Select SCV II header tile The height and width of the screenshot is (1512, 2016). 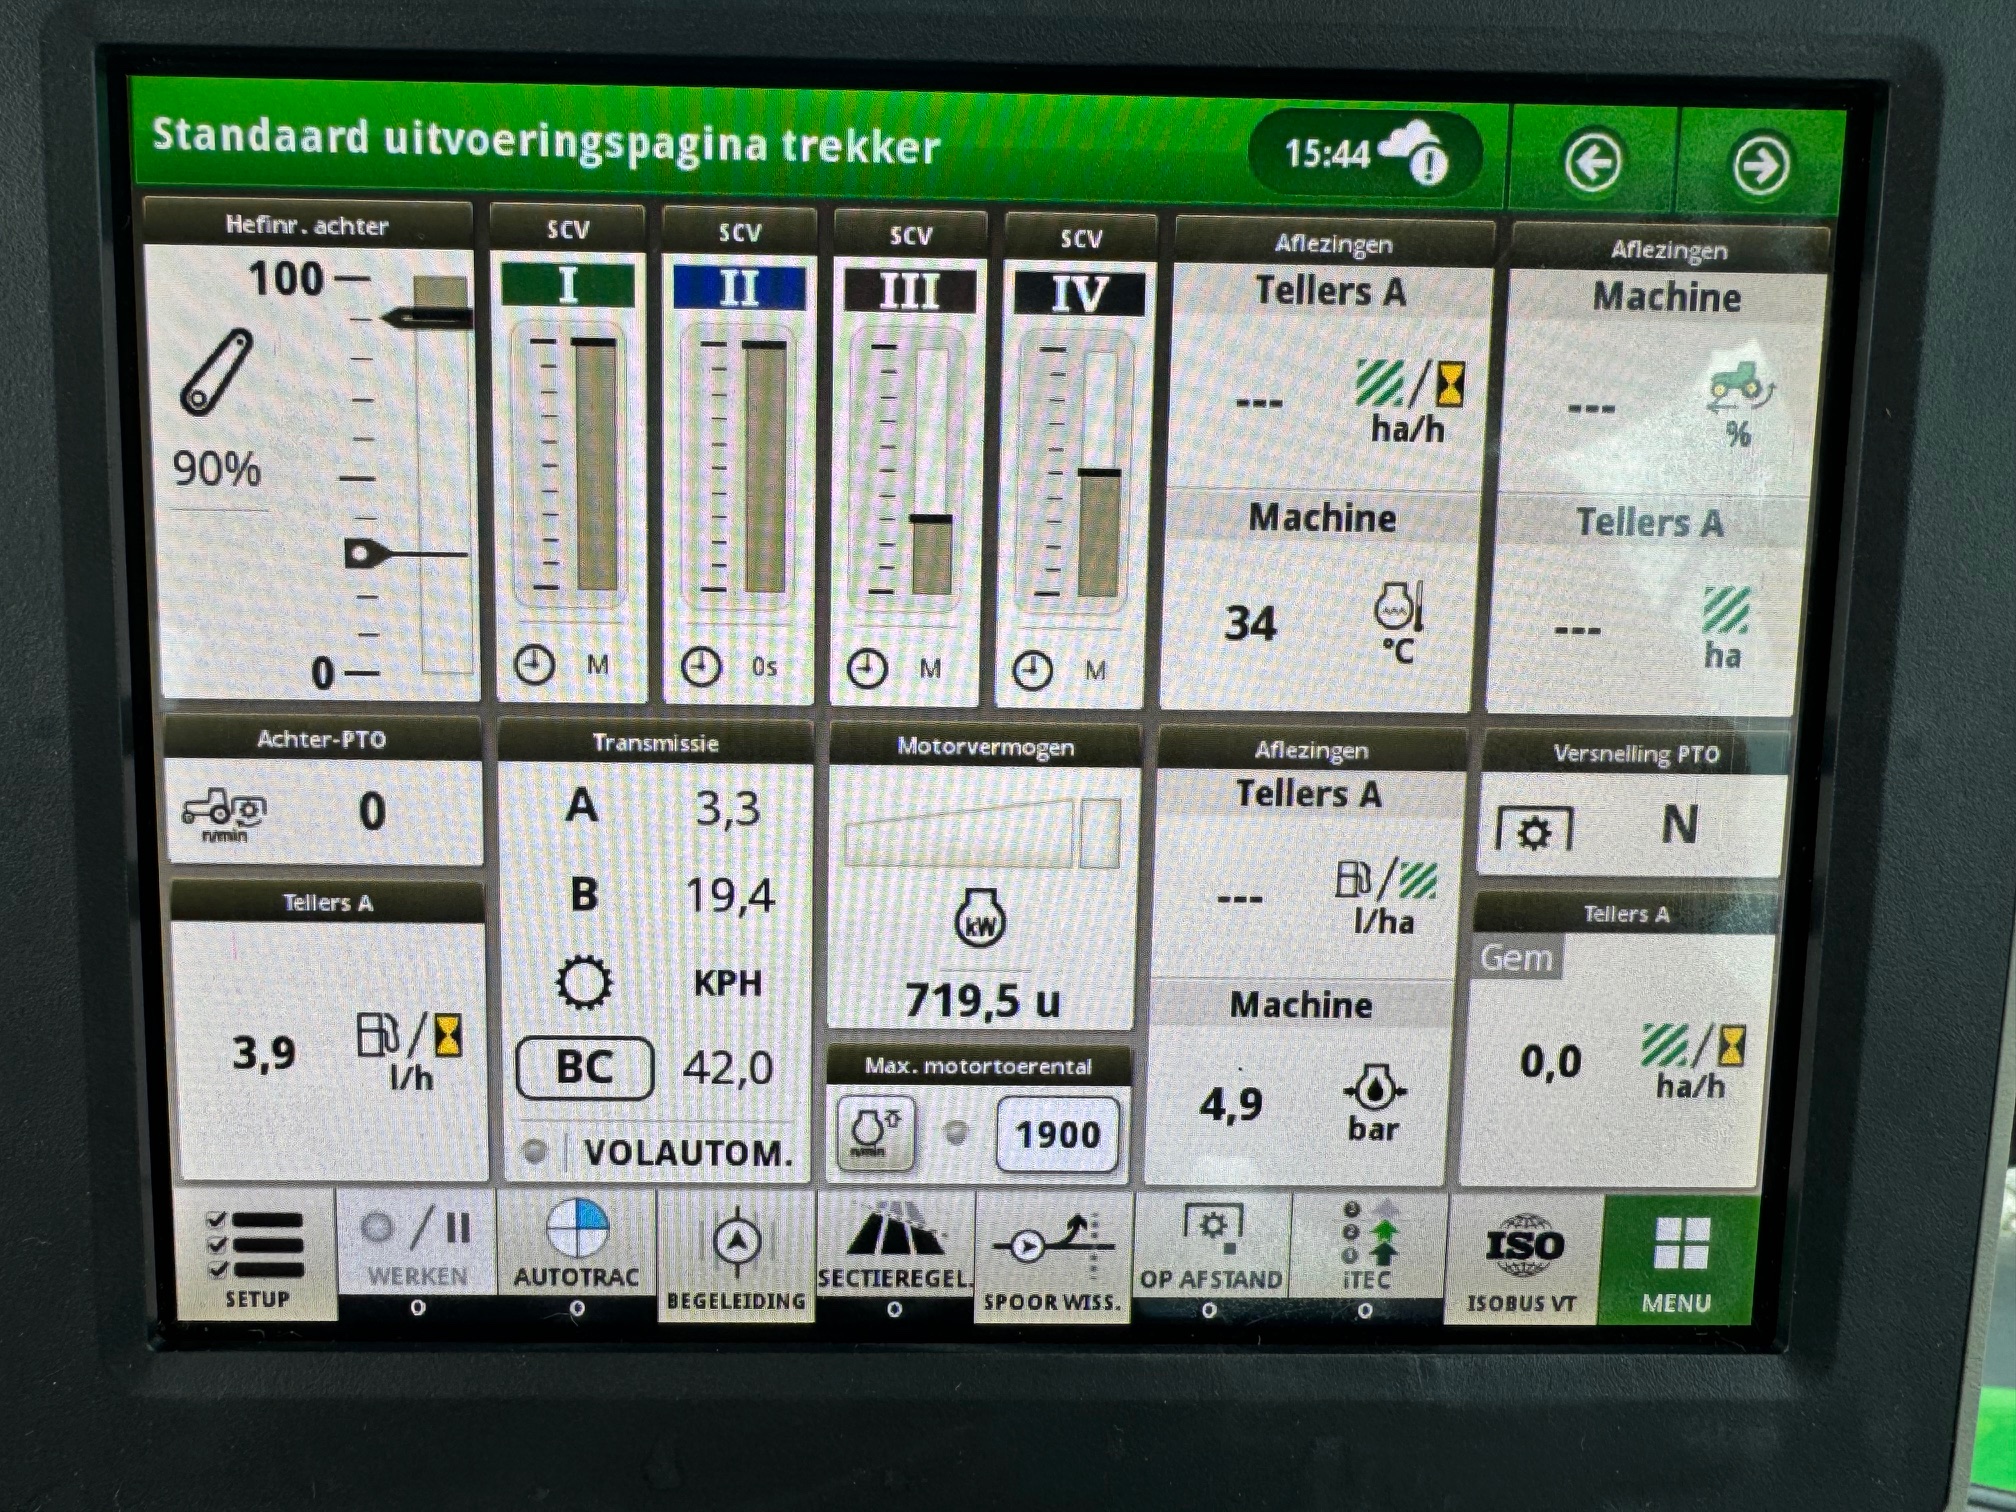pos(739,288)
